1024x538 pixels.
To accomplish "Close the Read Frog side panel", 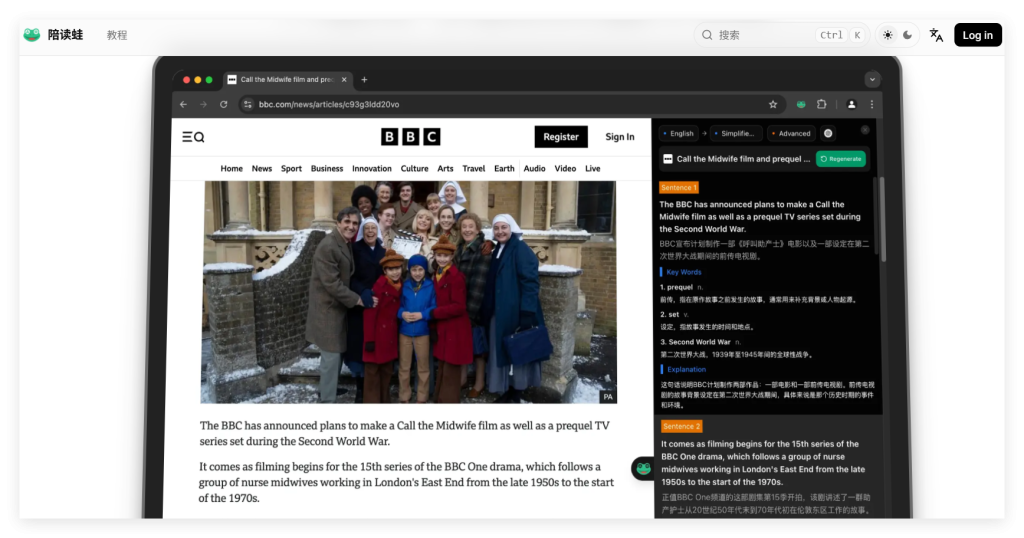I will point(865,130).
